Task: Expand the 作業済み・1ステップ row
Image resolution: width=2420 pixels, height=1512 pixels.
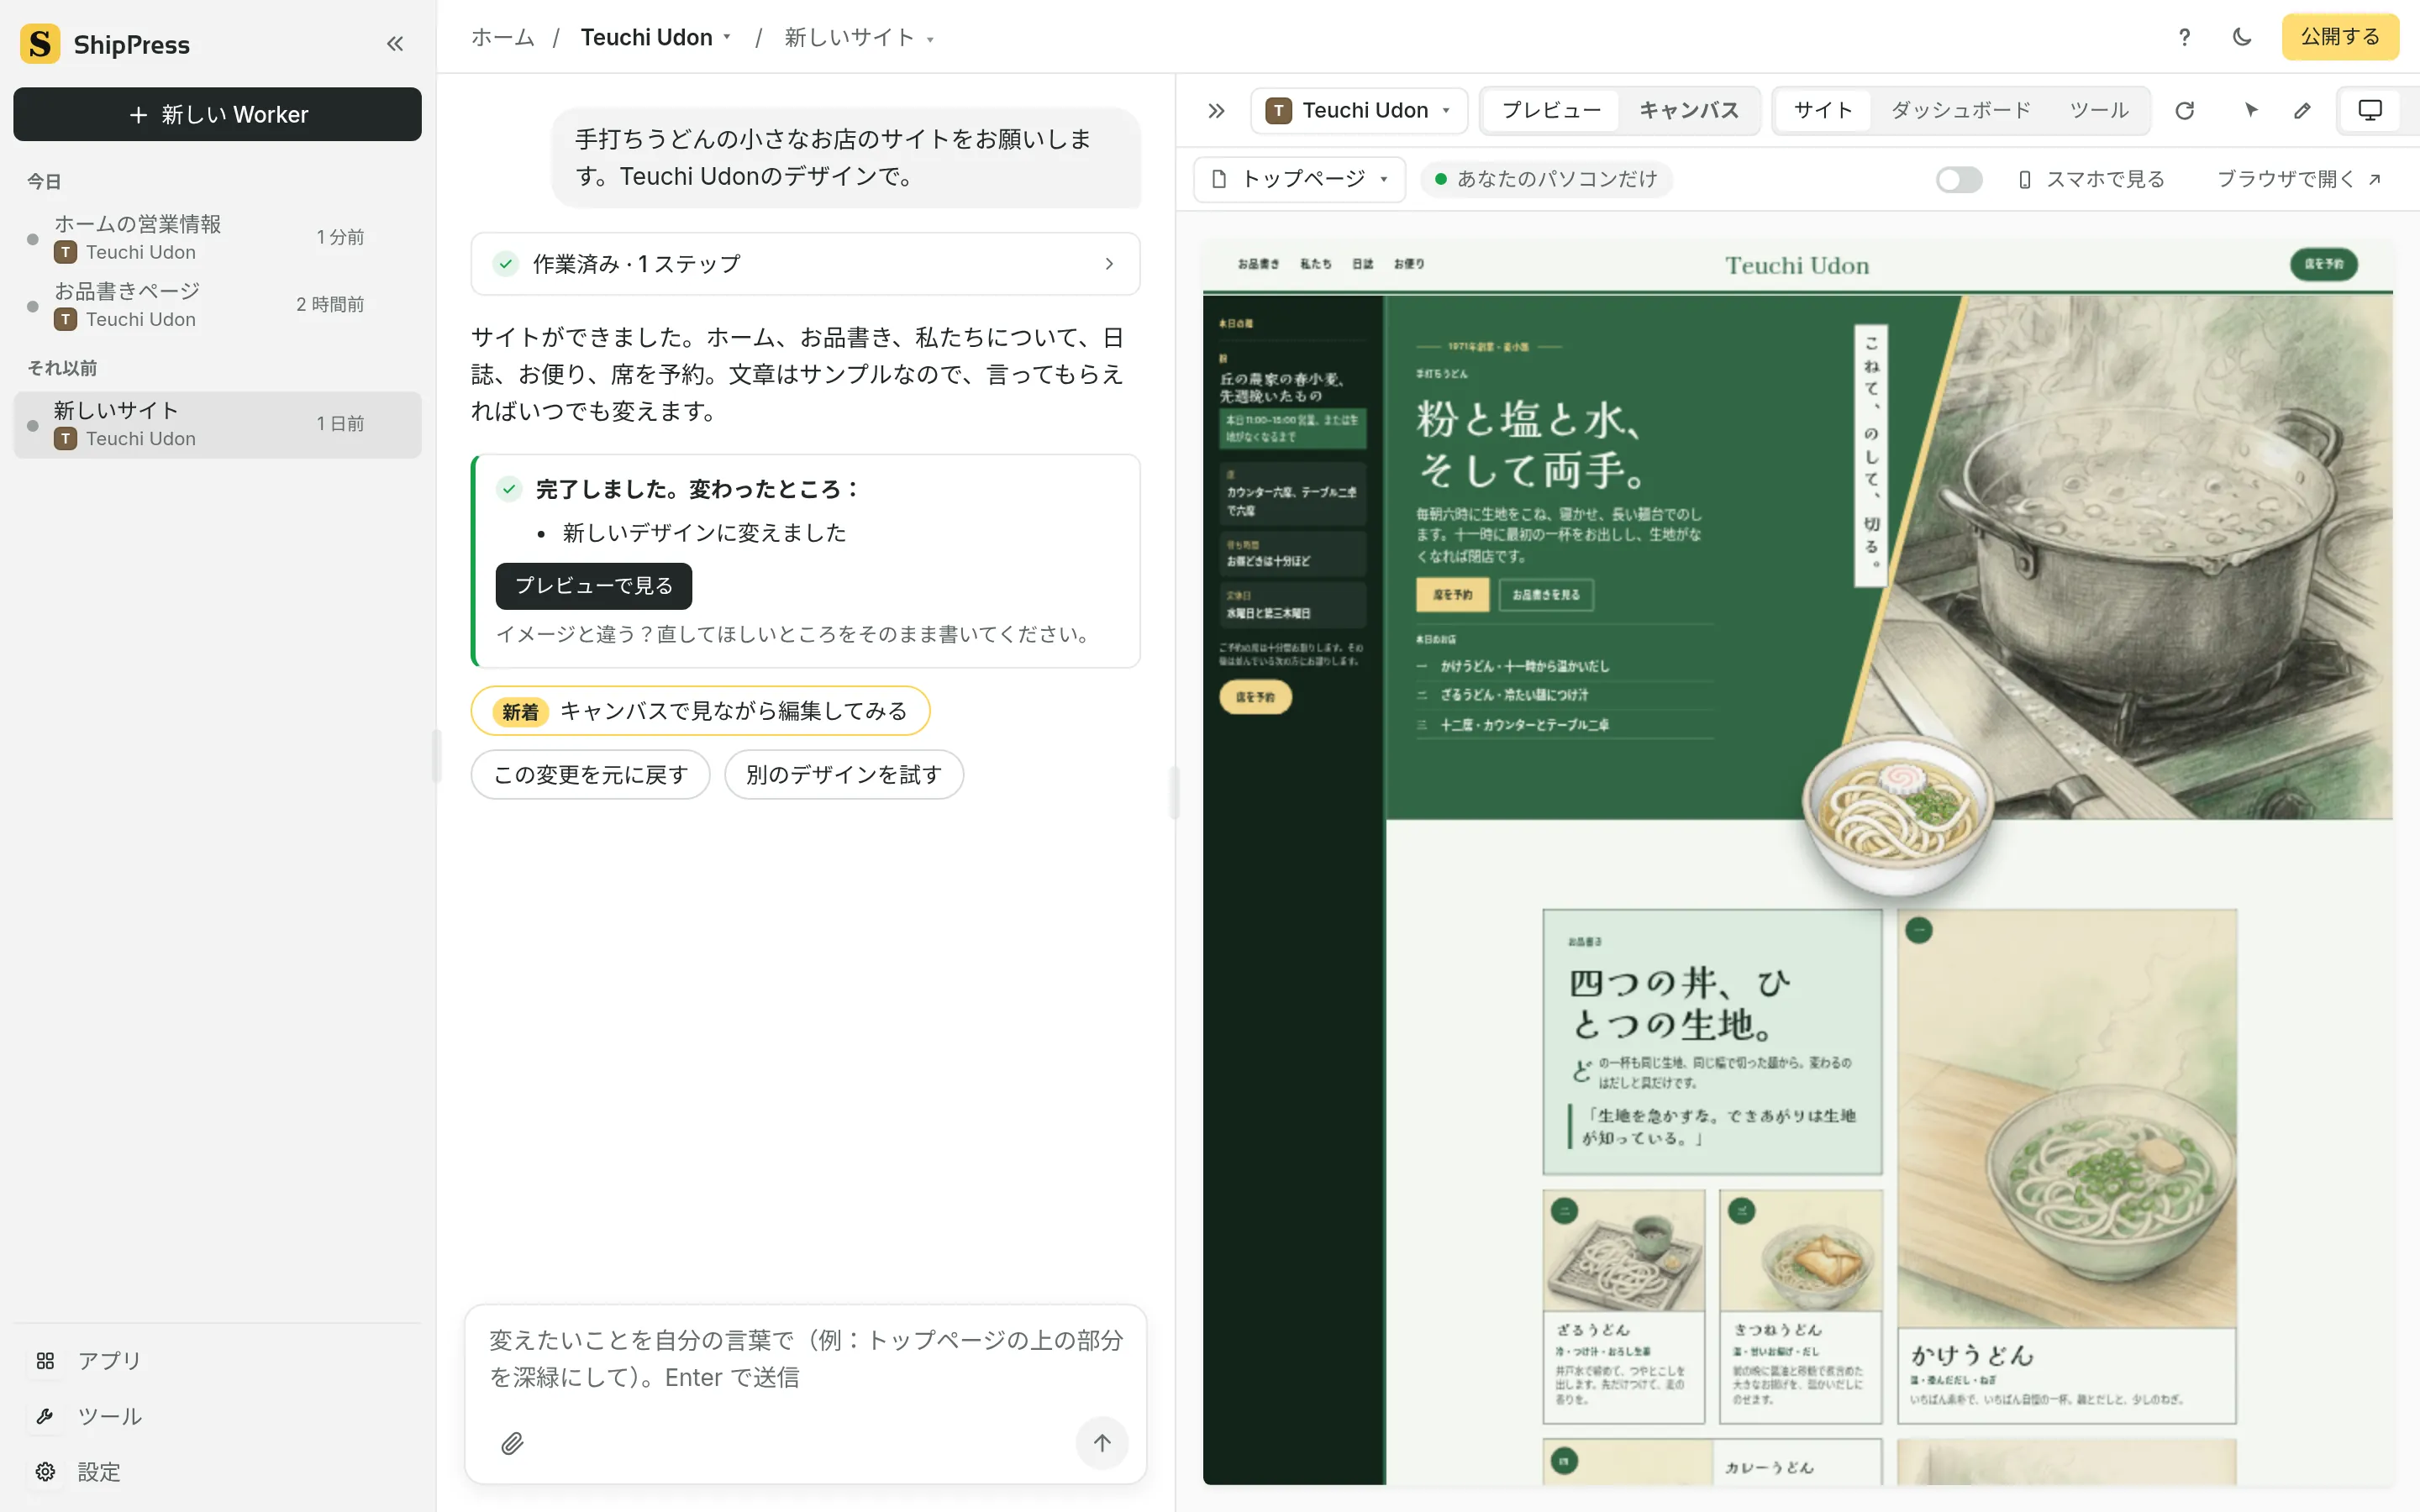Action: [x=805, y=264]
